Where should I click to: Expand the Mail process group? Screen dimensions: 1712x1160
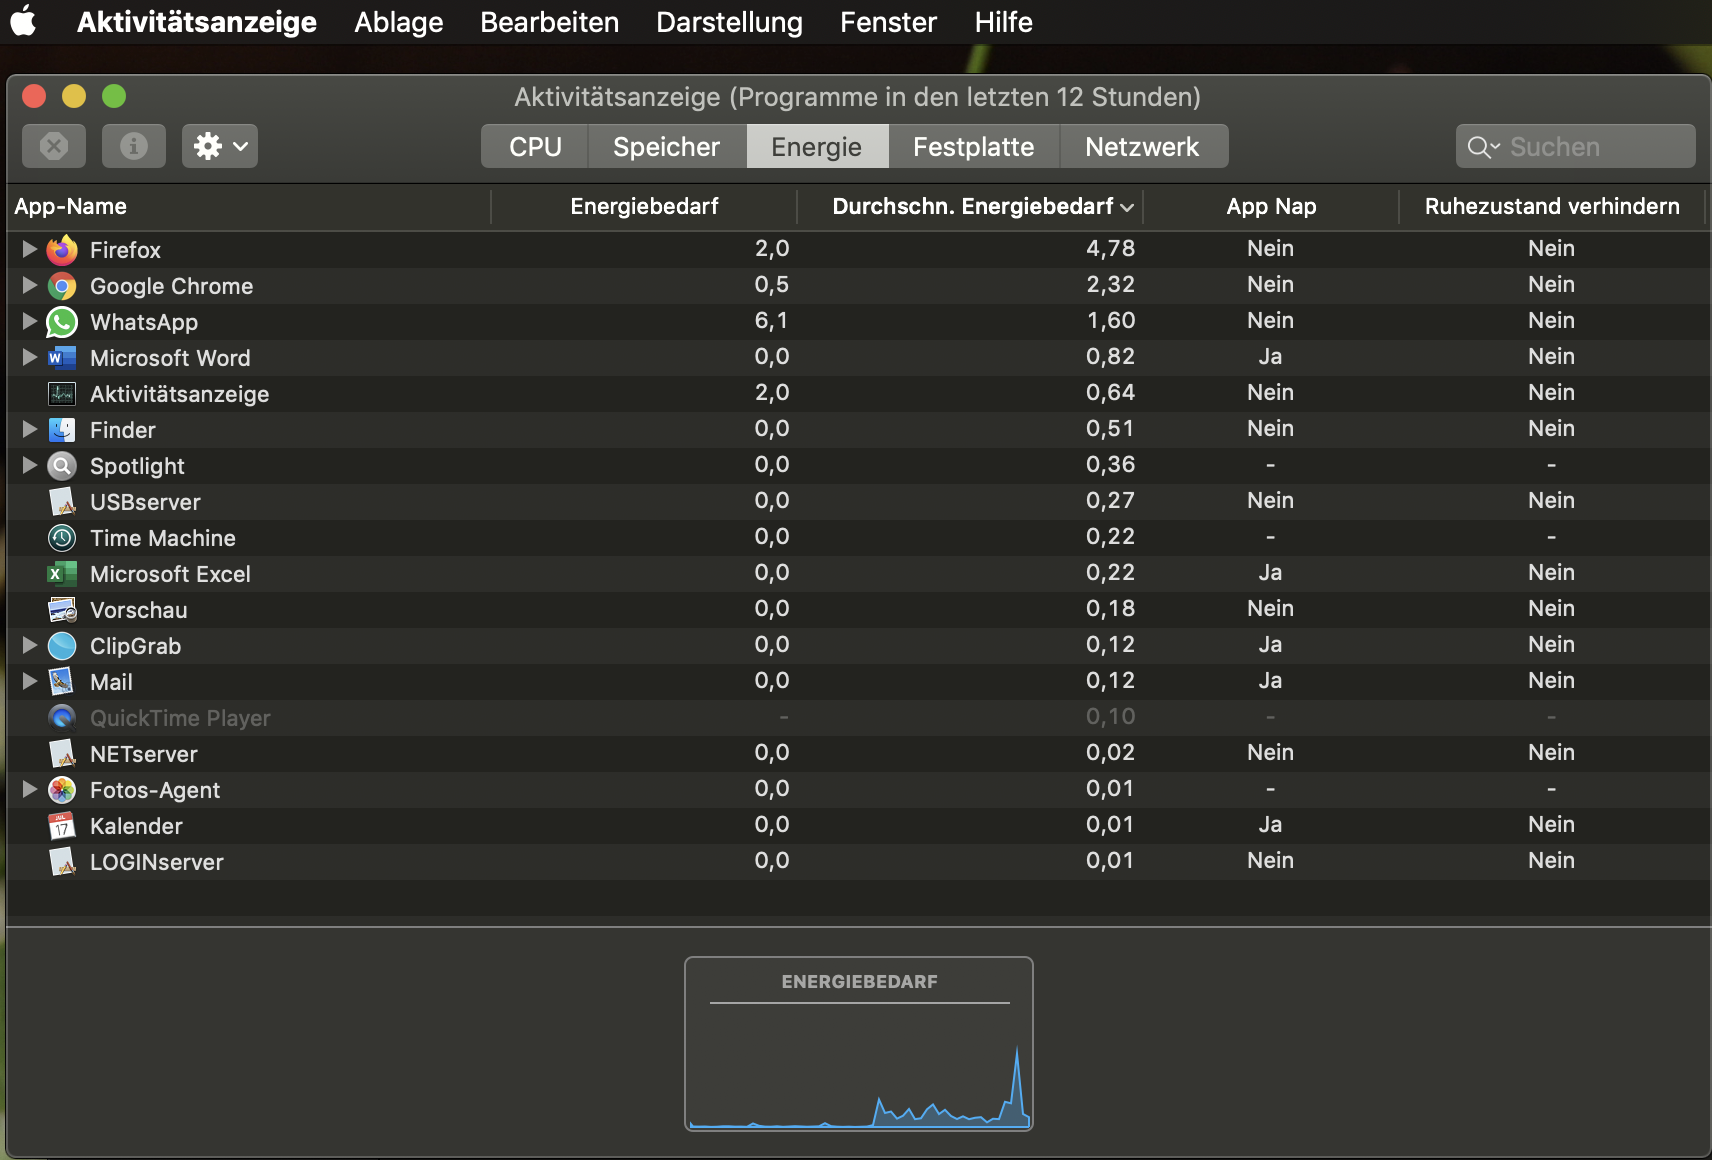click(30, 681)
